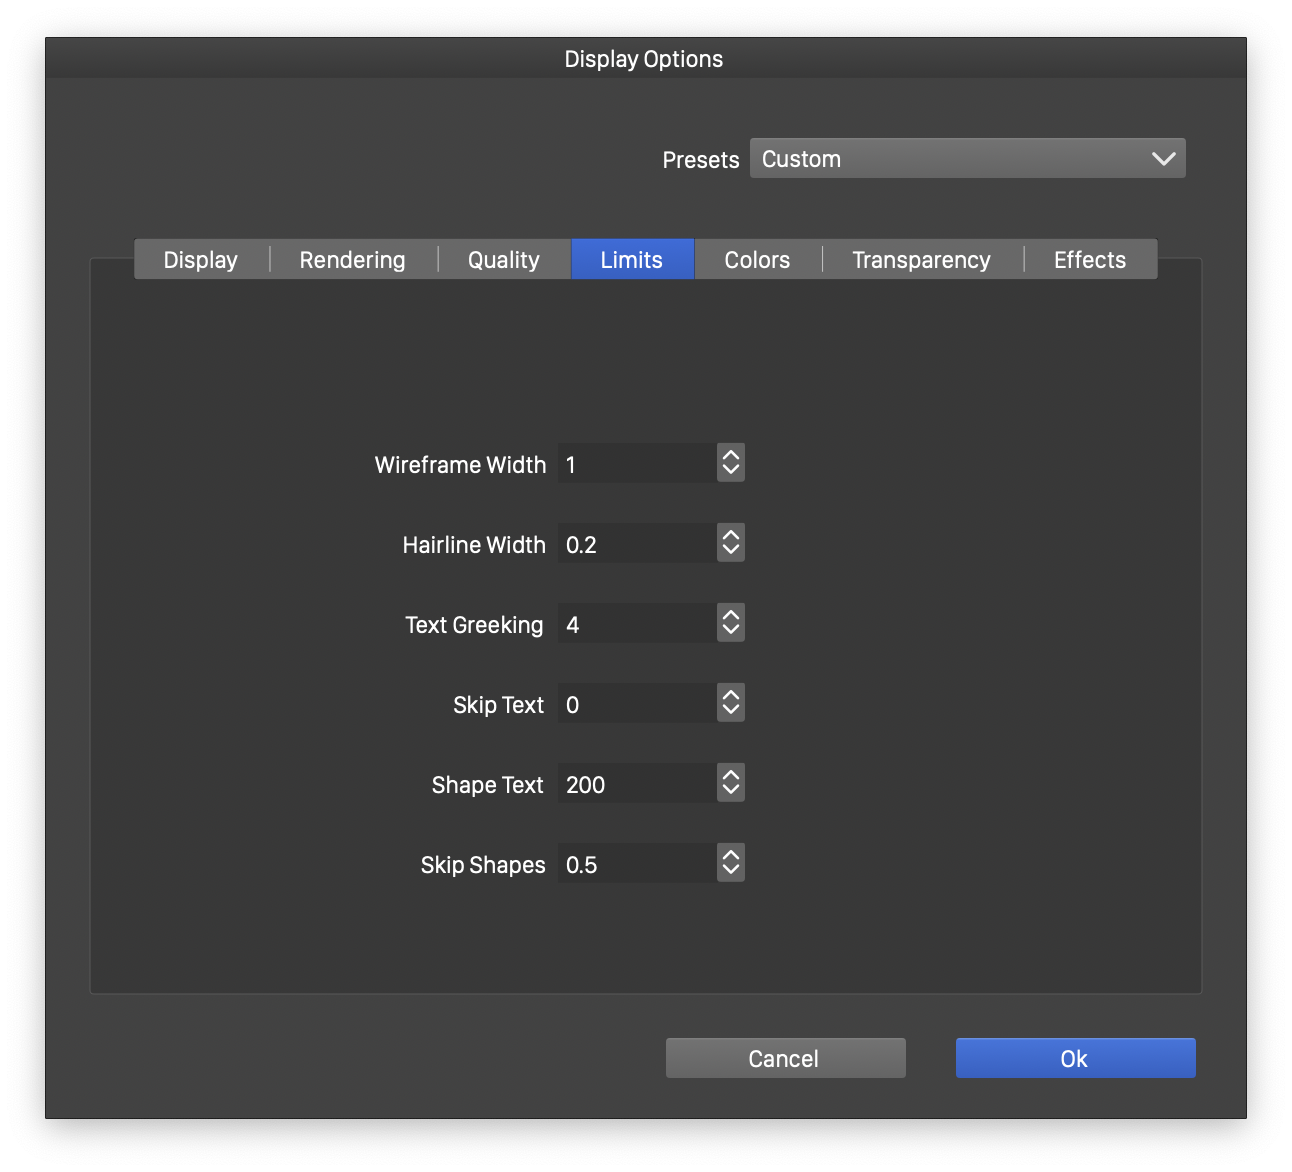
Task: Click the Skip Shapes stepper arrows
Action: 731,863
